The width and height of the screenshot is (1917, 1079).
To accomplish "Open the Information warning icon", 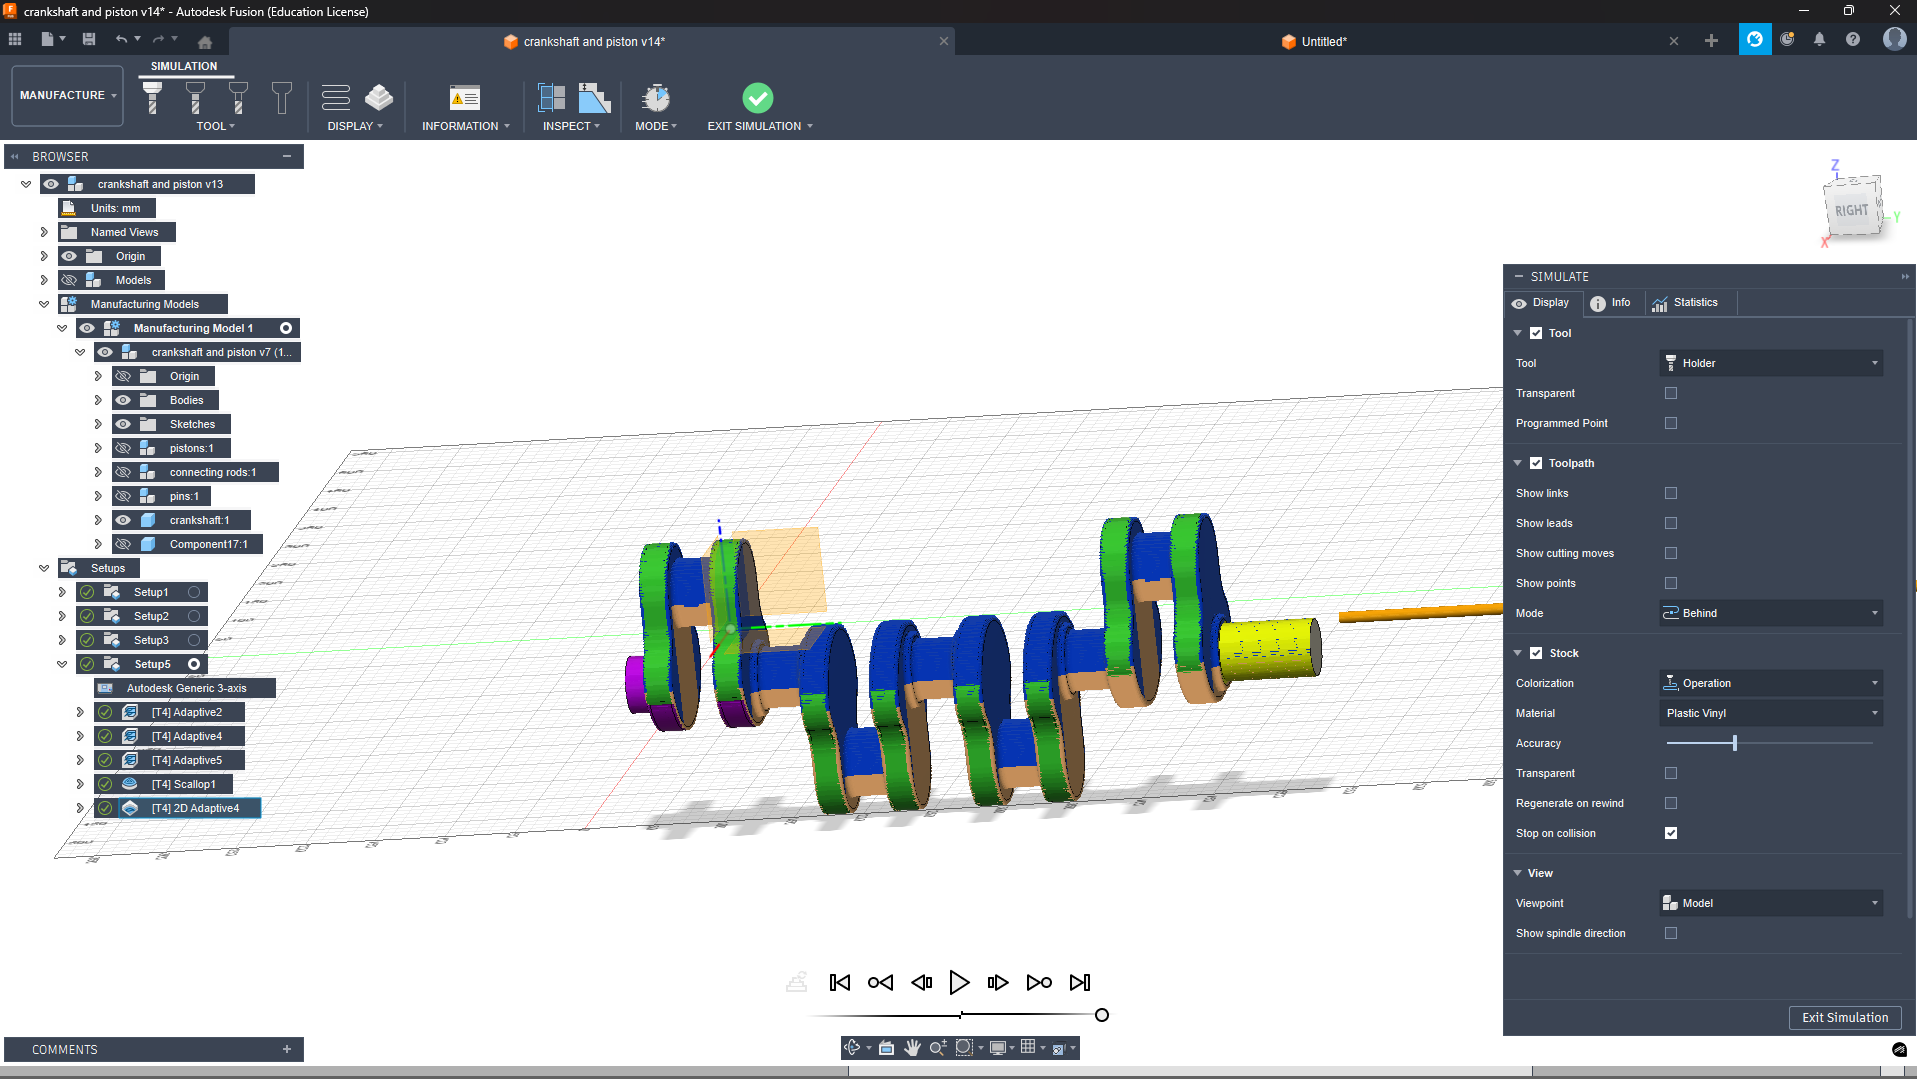I will (465, 97).
